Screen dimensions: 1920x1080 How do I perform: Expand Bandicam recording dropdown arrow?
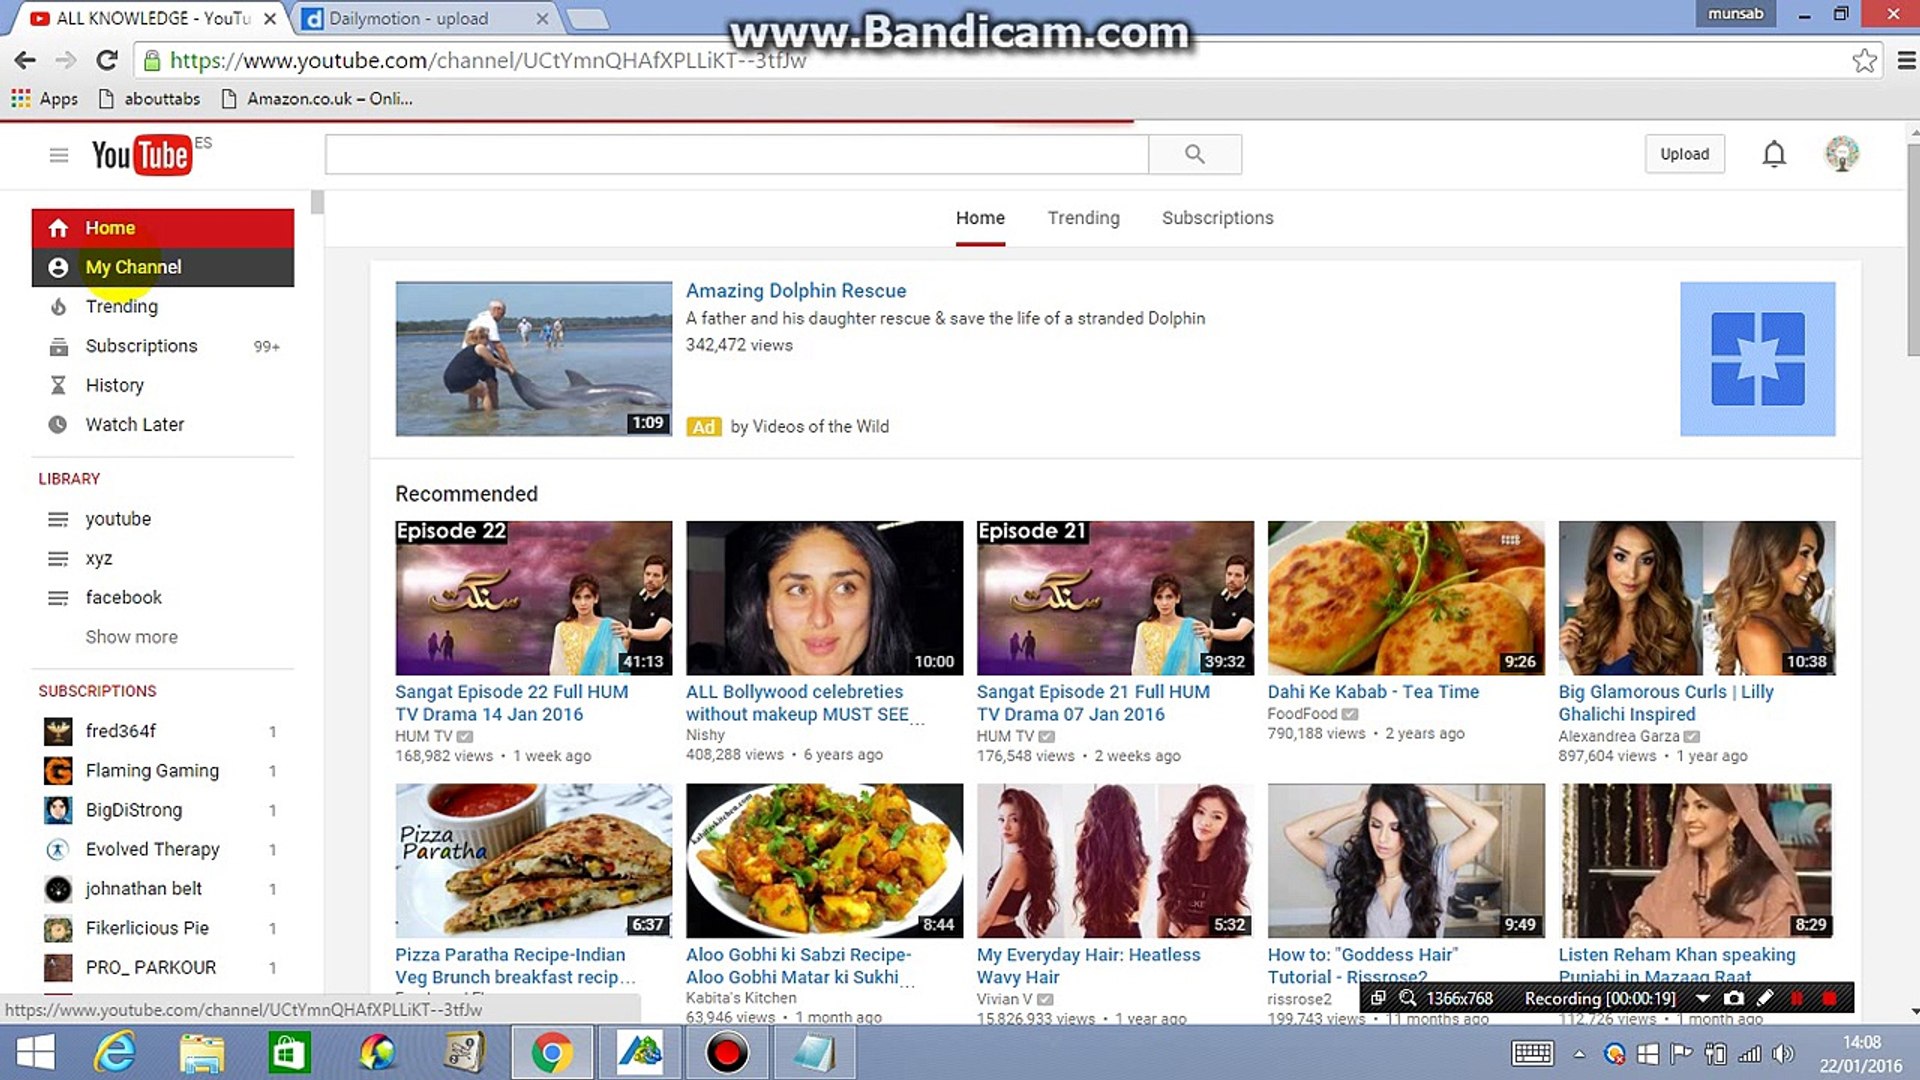[x=1702, y=998]
